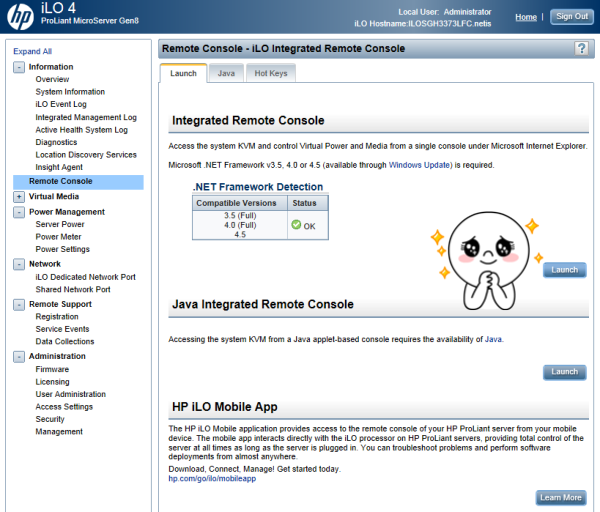The height and width of the screenshot is (512, 600).
Task: Open the iLO Event Log
Action: tap(61, 104)
